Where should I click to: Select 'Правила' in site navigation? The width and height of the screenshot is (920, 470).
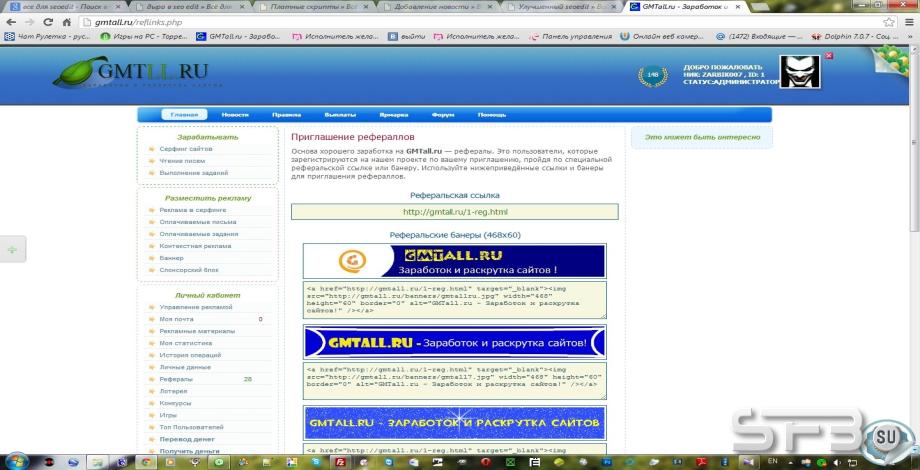[287, 115]
